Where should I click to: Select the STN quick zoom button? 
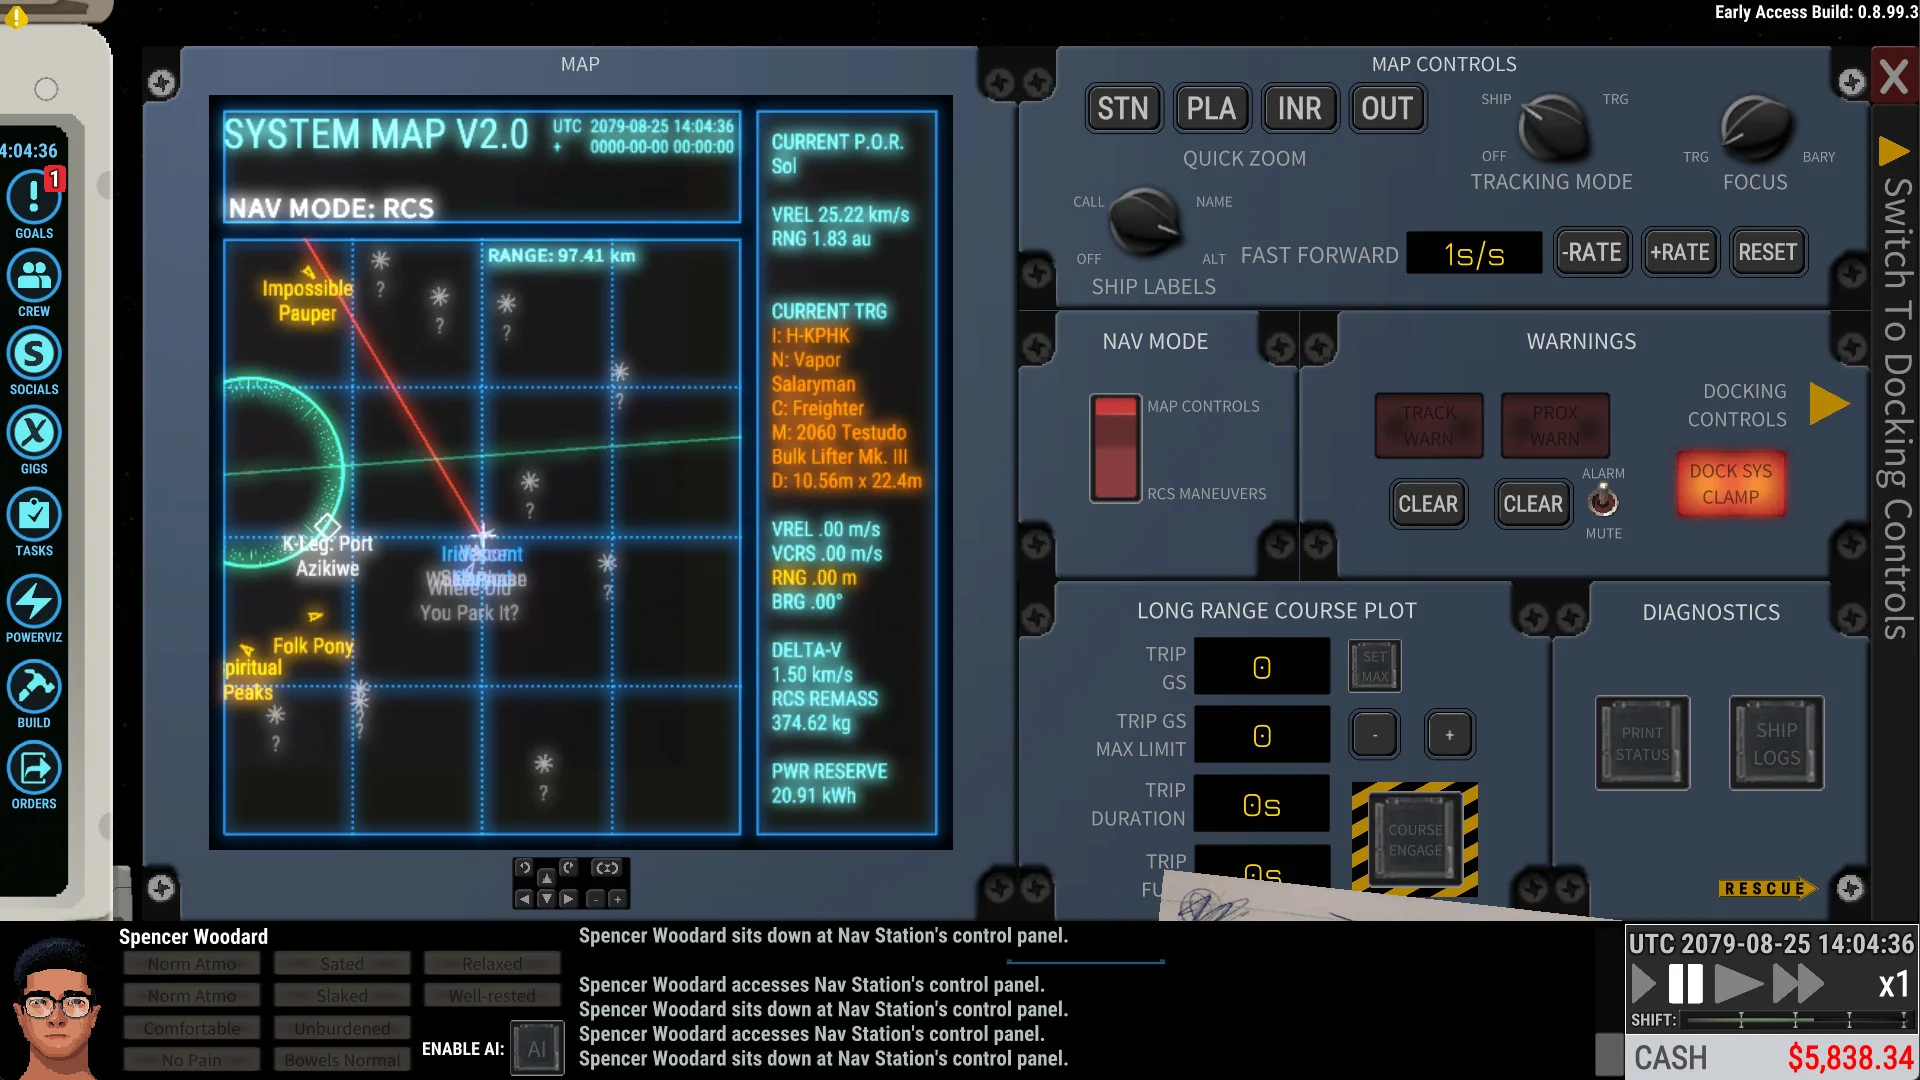click(x=1123, y=108)
